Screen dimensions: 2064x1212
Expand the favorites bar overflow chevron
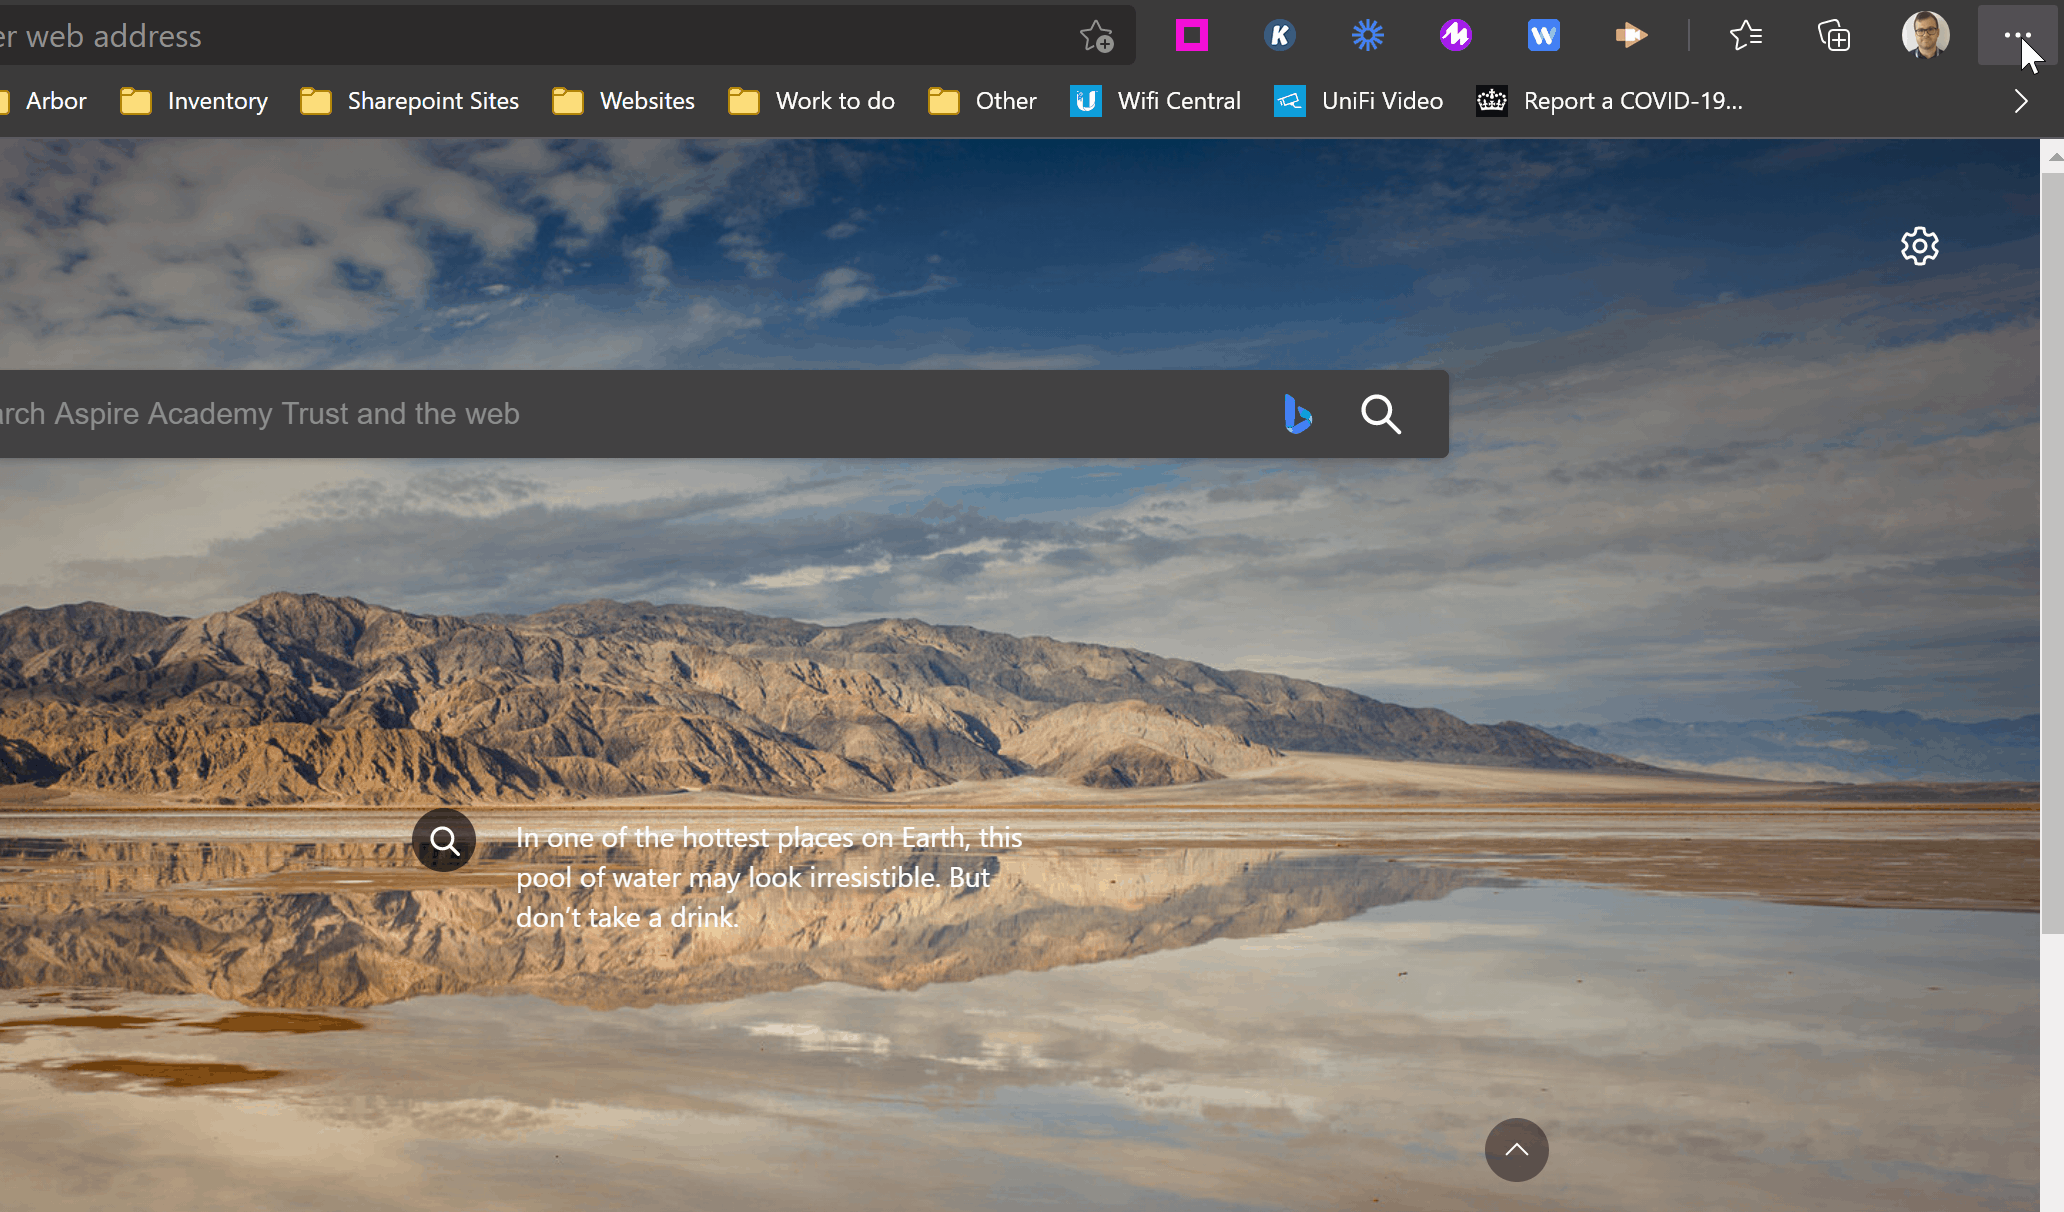click(2020, 101)
